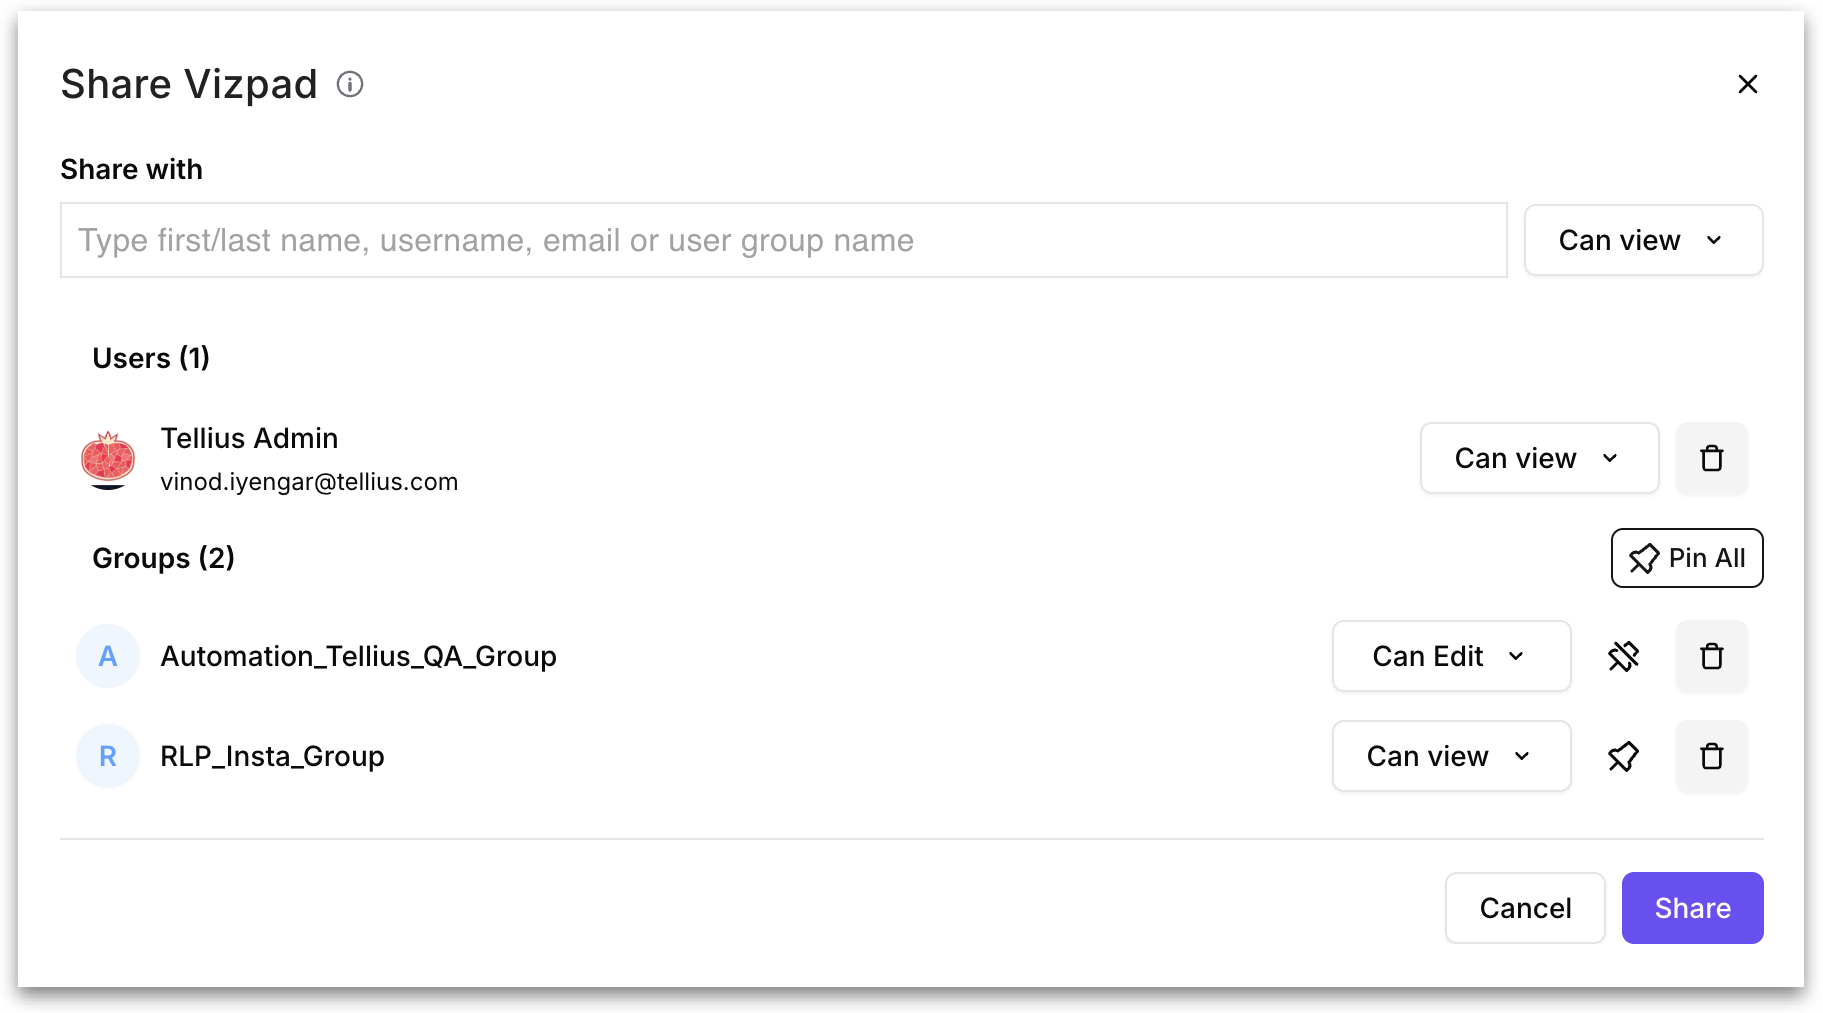Click the R avatar of RLP_Insta_Group
This screenshot has width=1823, height=1013.
point(108,756)
